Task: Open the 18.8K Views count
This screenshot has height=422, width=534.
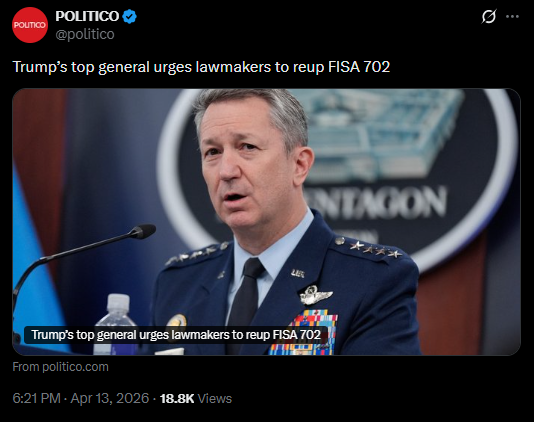Action: (196, 398)
